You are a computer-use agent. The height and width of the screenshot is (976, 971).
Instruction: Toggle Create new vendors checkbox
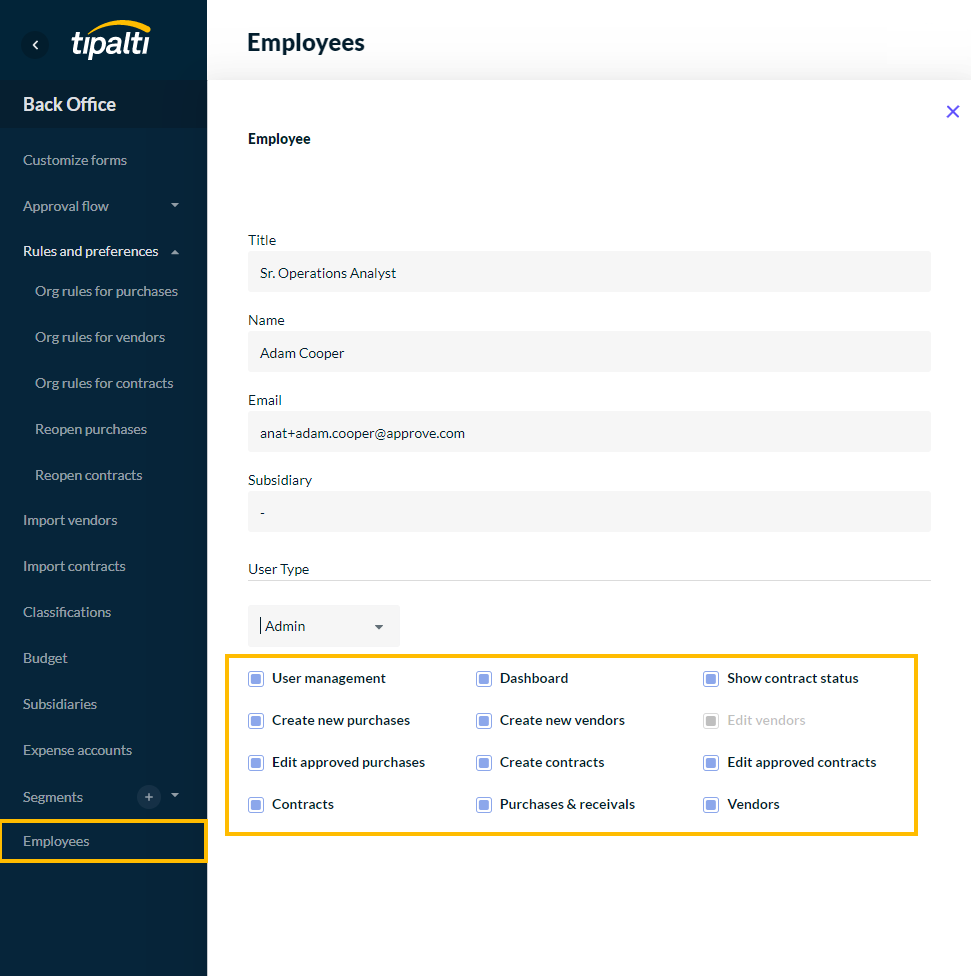tap(484, 721)
